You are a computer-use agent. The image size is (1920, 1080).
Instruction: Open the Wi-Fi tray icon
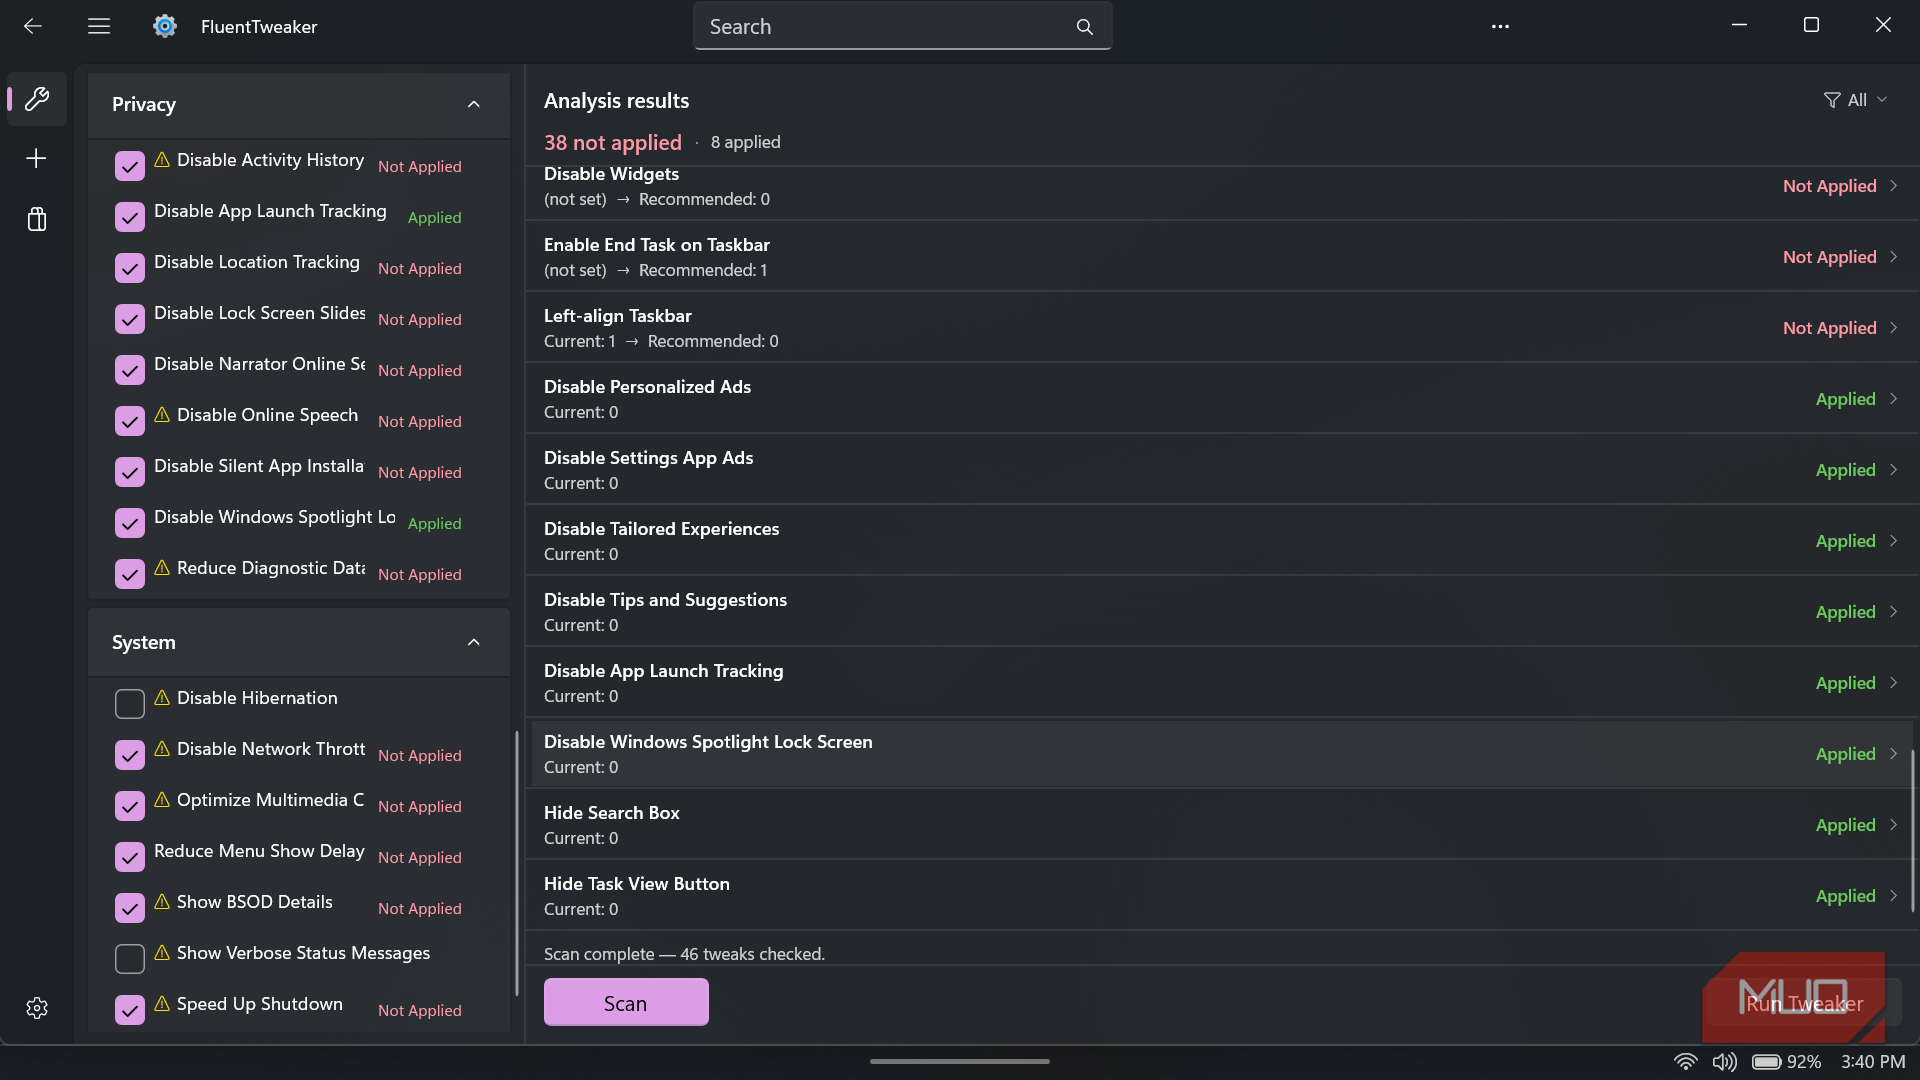pyautogui.click(x=1686, y=1062)
